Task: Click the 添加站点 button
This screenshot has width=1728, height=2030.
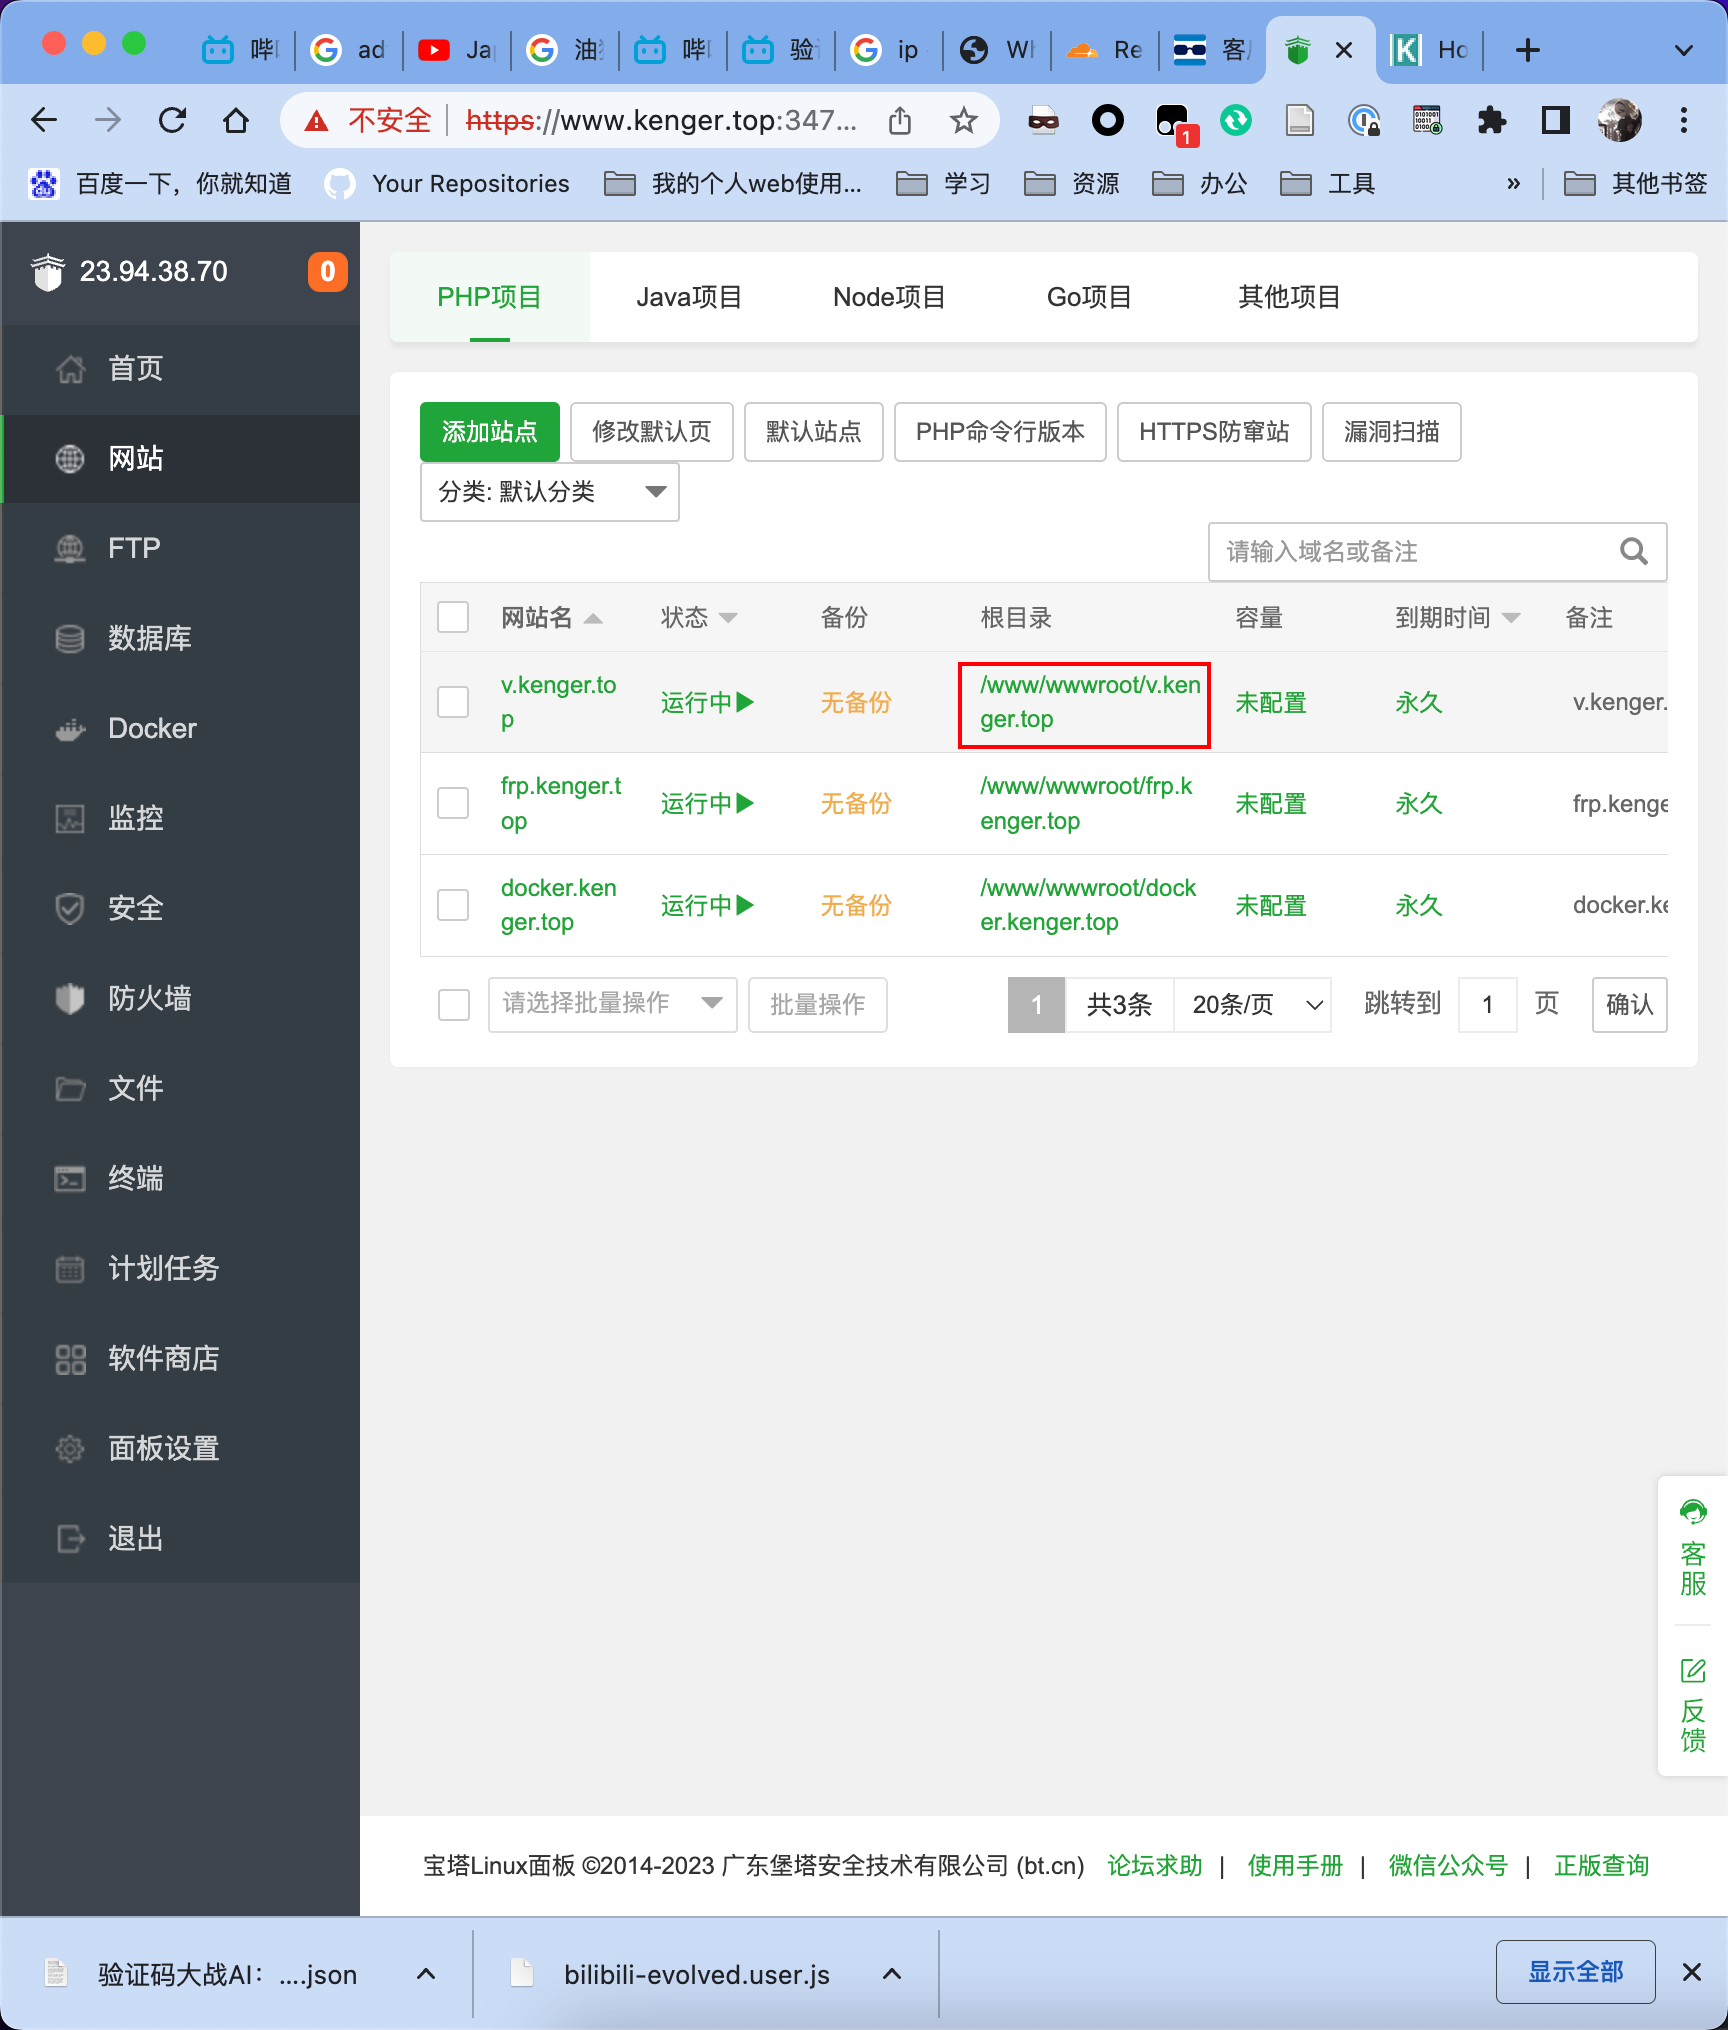Action: click(x=490, y=432)
